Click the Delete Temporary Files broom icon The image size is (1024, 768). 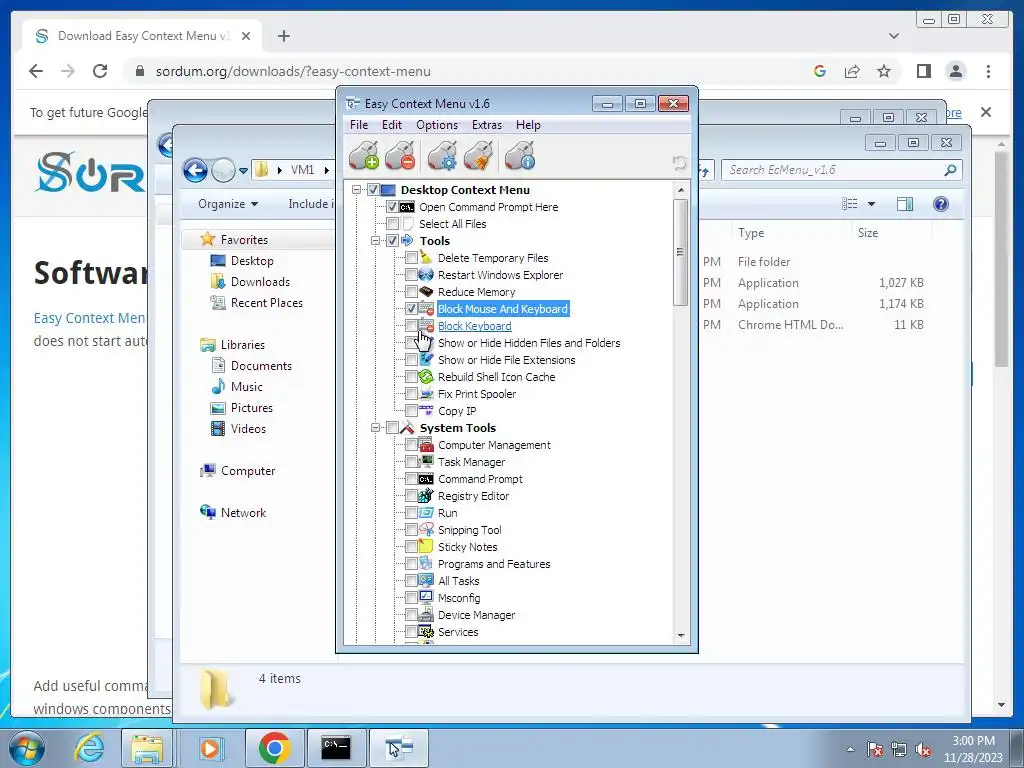click(x=426, y=257)
